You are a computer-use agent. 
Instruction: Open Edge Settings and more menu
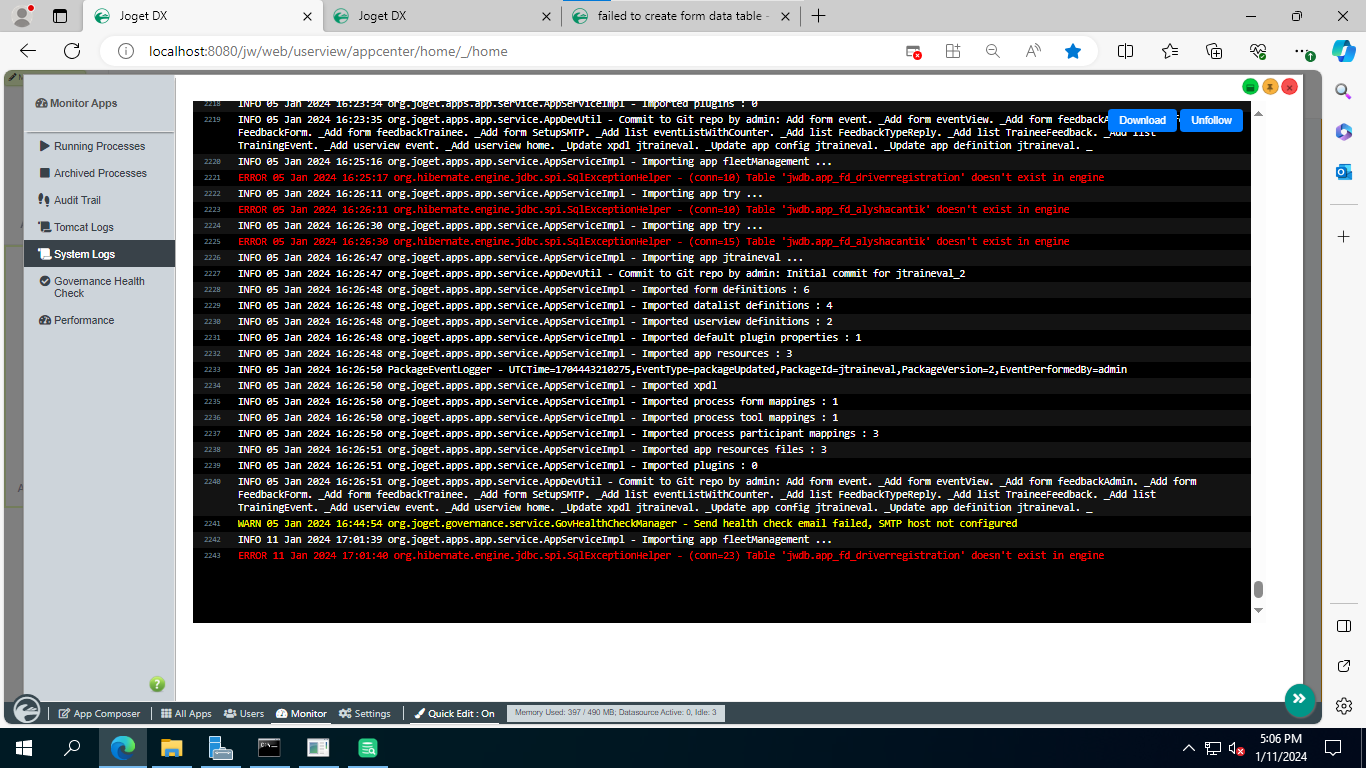click(1302, 51)
